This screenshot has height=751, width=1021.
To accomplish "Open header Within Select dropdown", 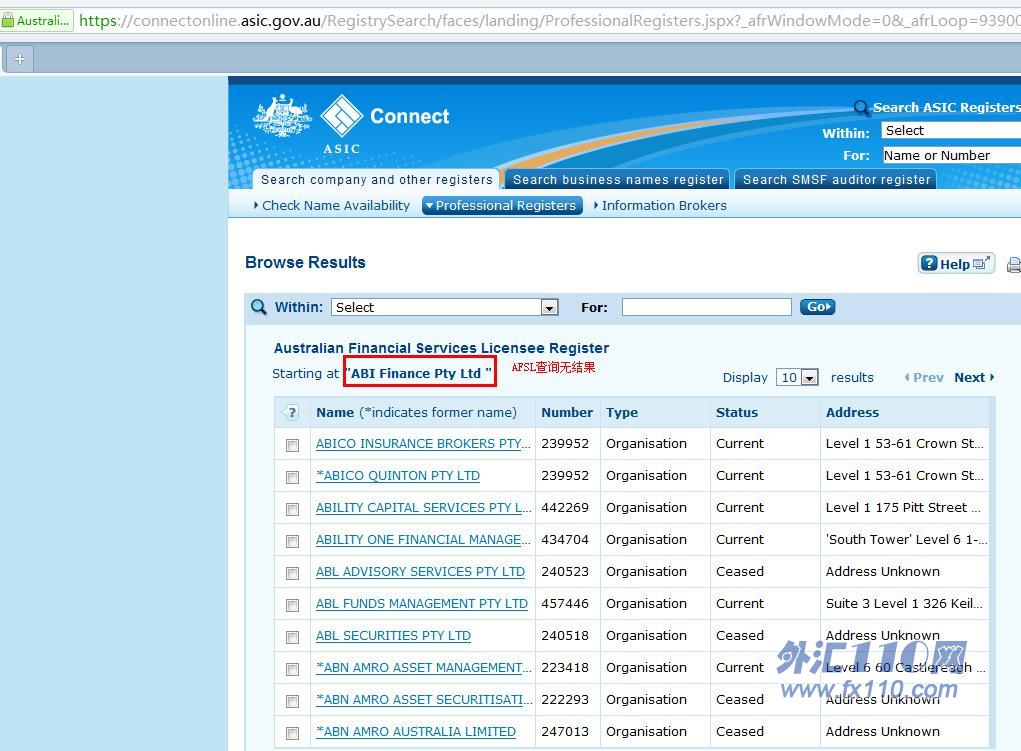I will [x=951, y=130].
